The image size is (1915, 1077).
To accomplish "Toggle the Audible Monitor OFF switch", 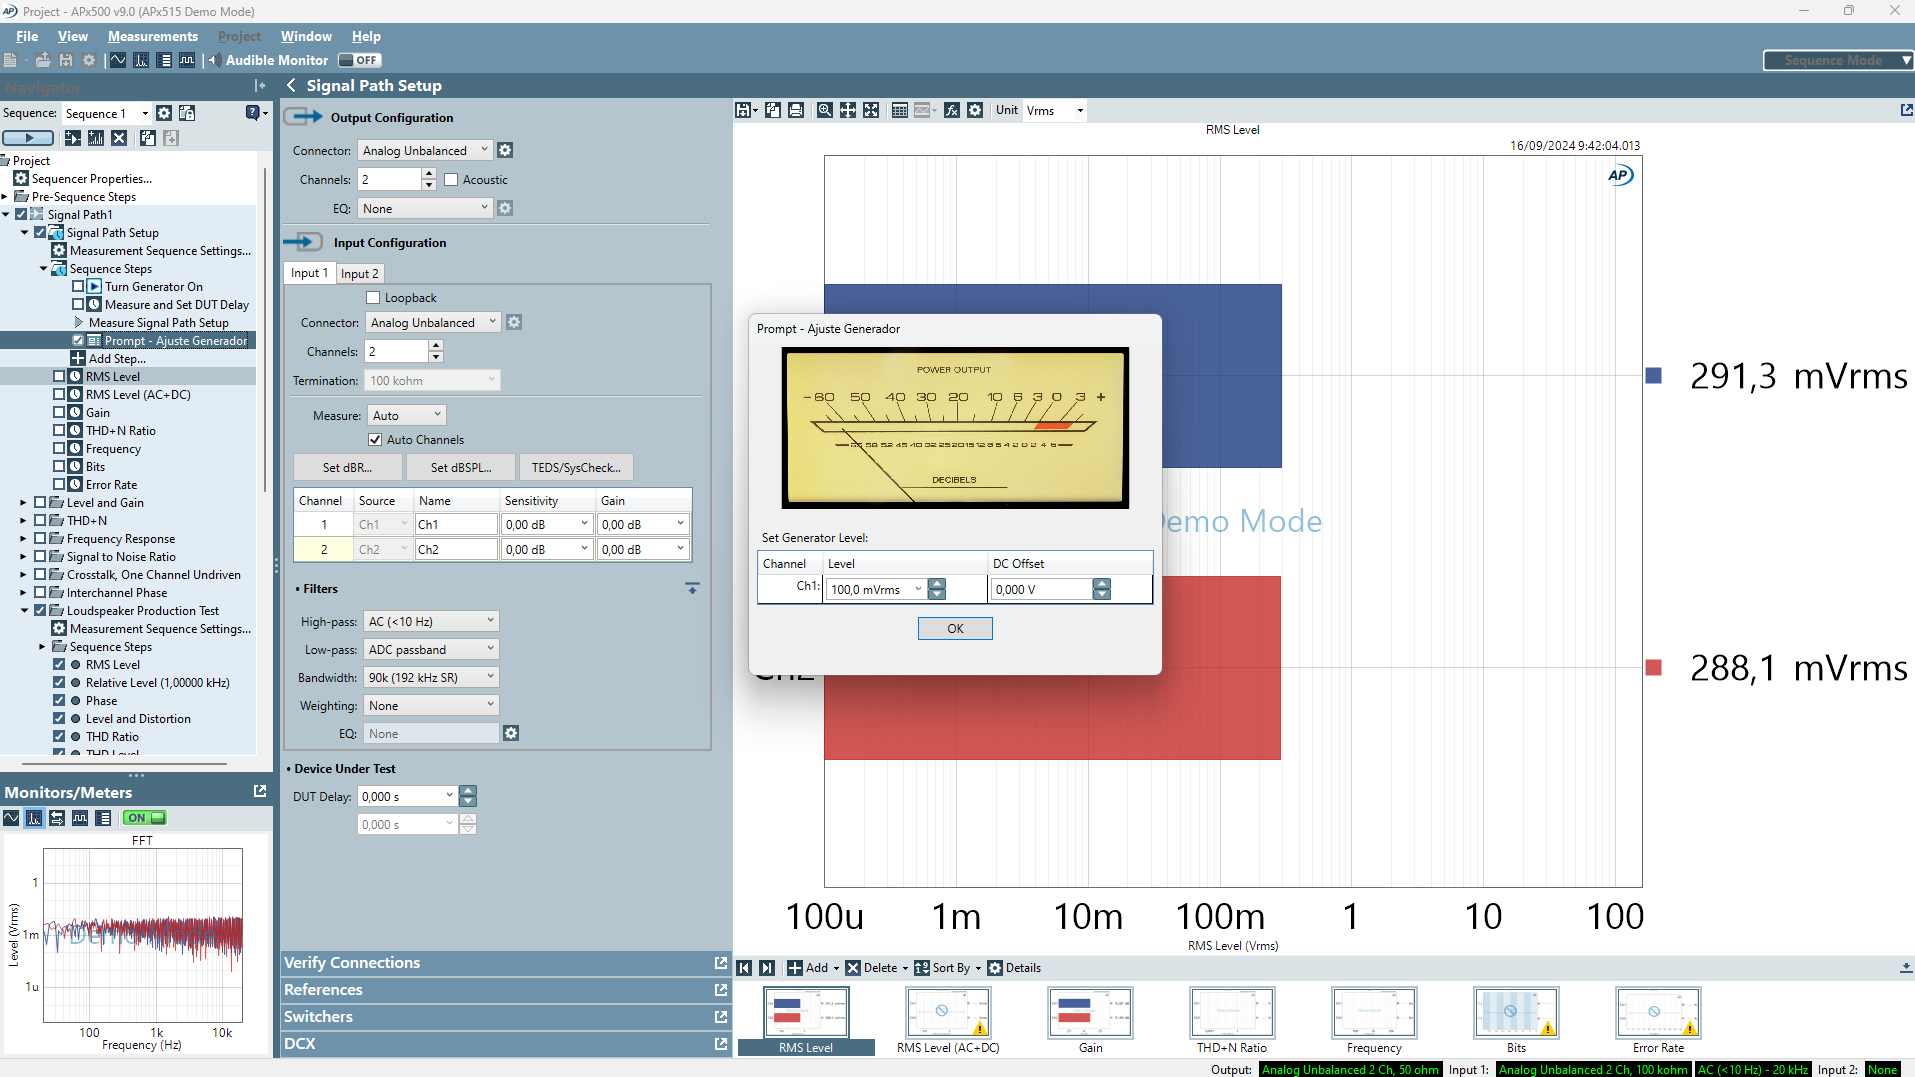I will [359, 60].
